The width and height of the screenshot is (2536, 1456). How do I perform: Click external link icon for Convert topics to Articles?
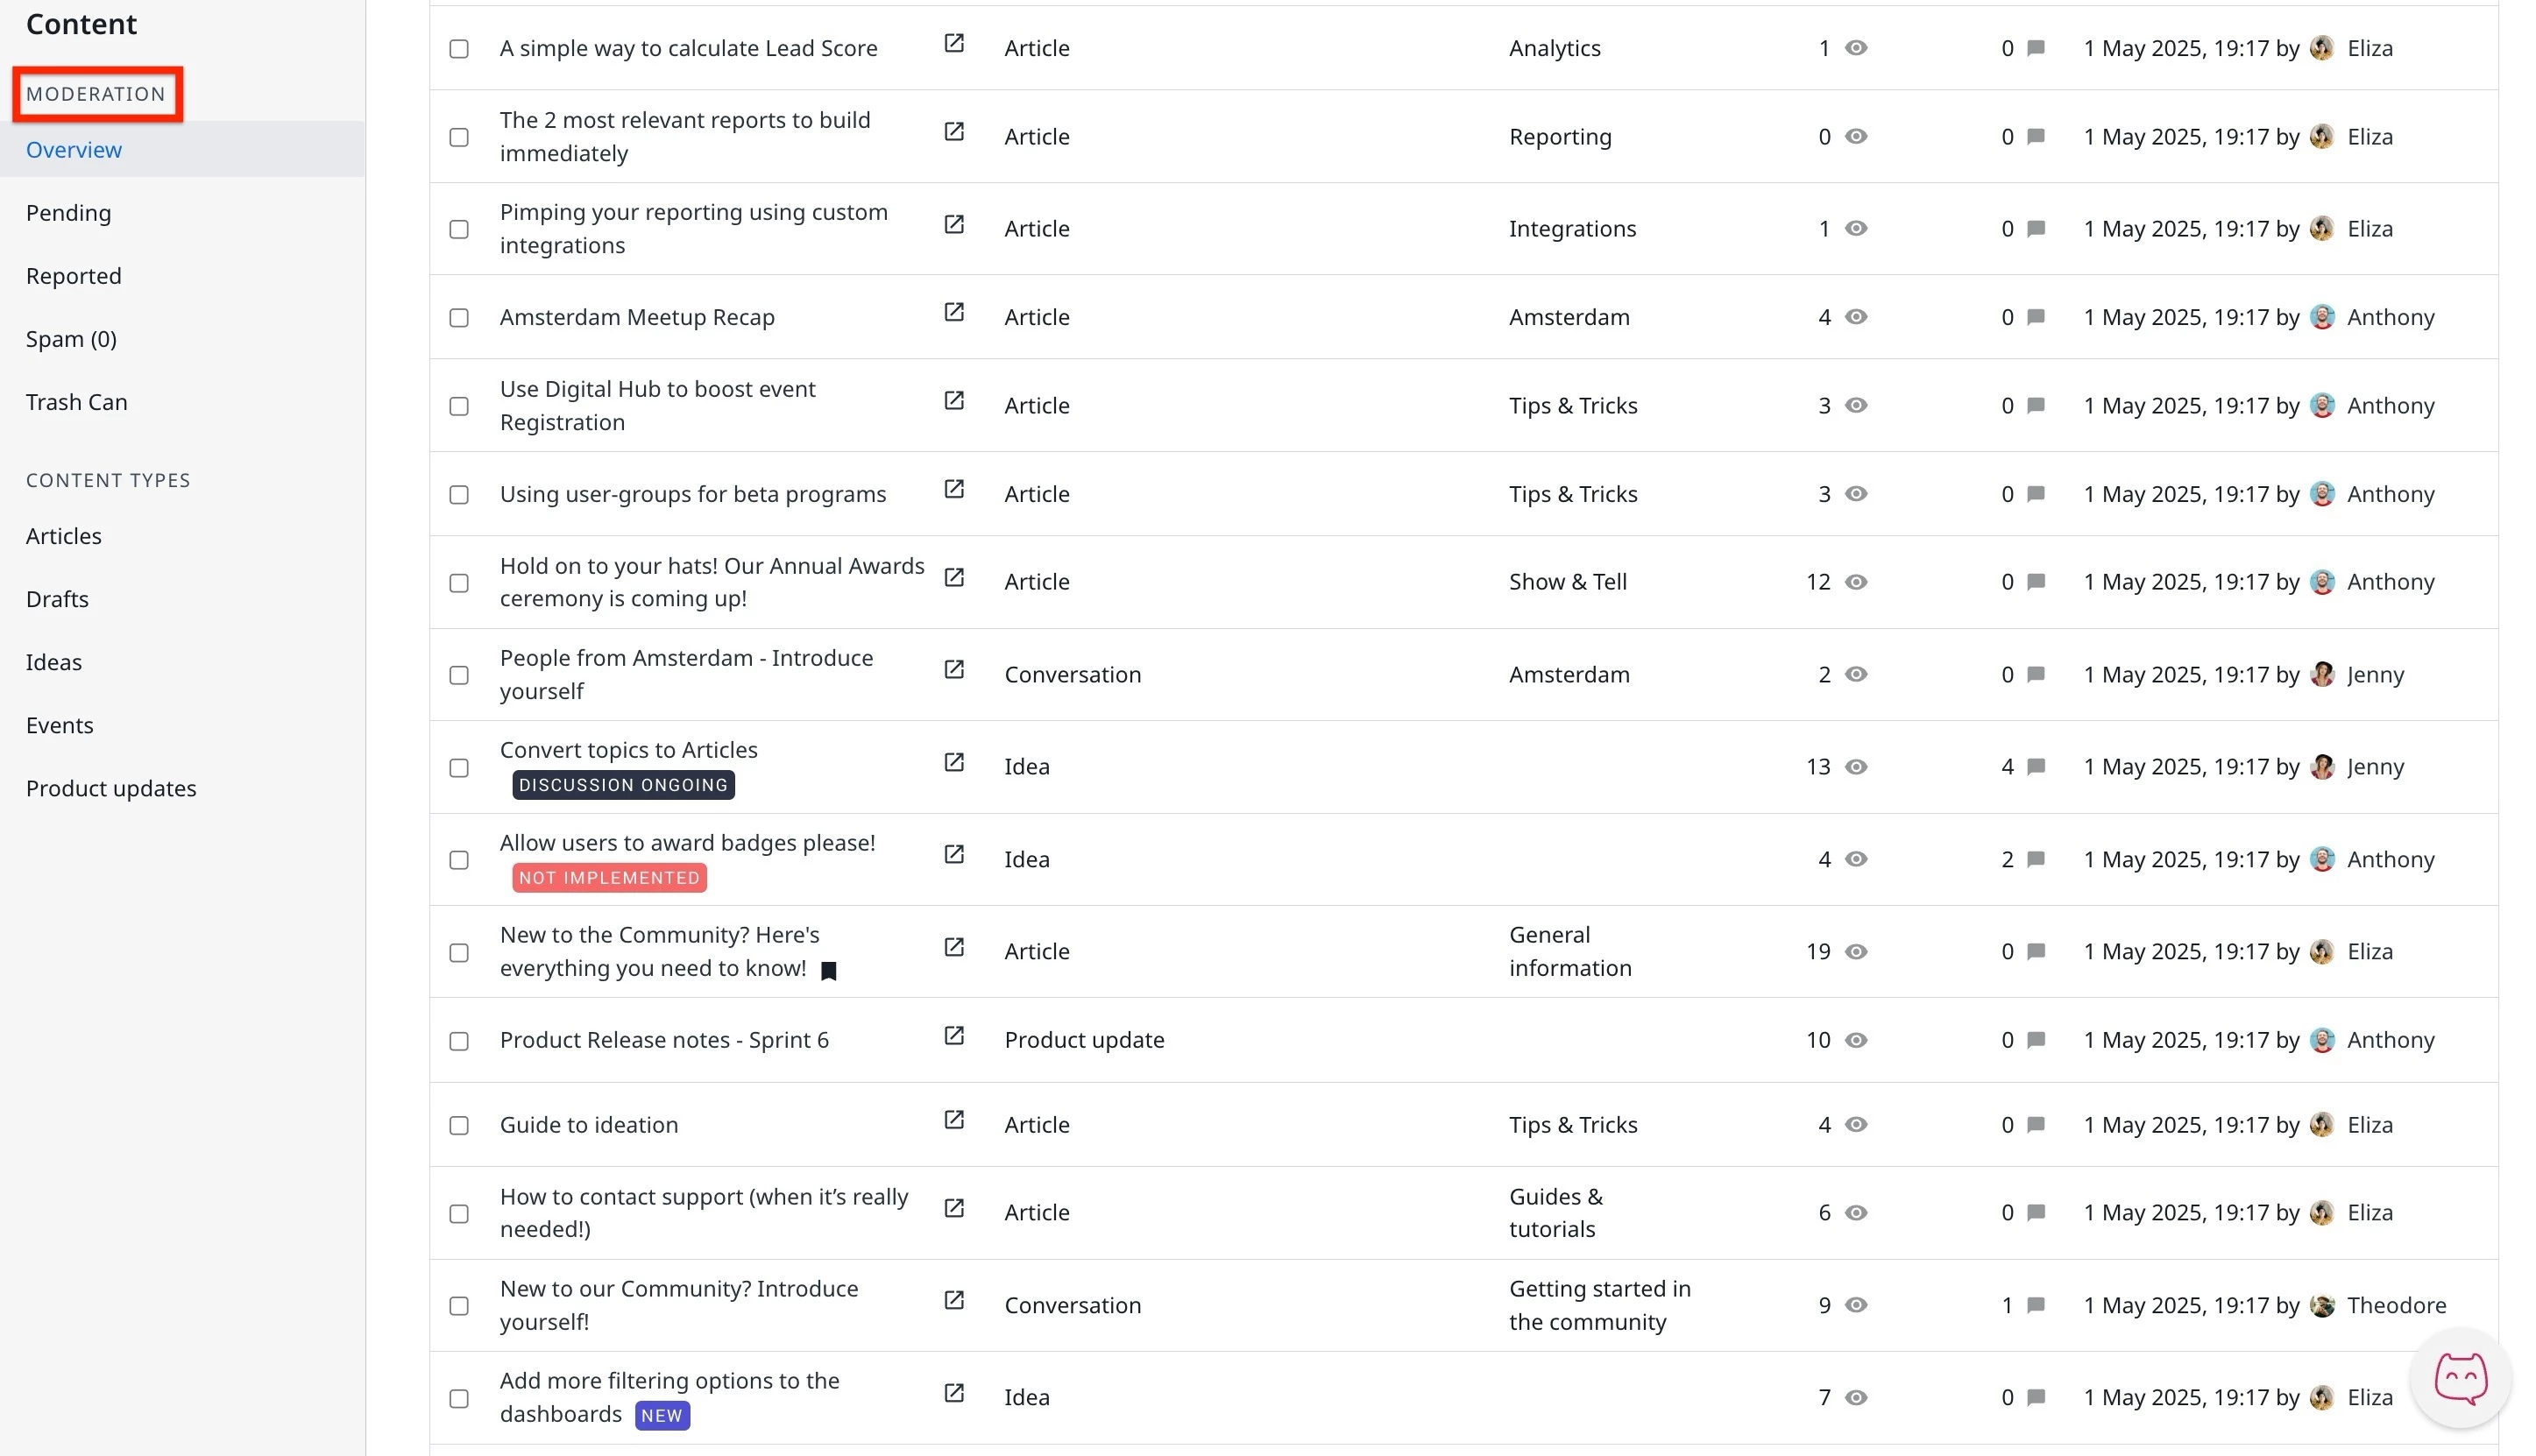click(x=954, y=763)
